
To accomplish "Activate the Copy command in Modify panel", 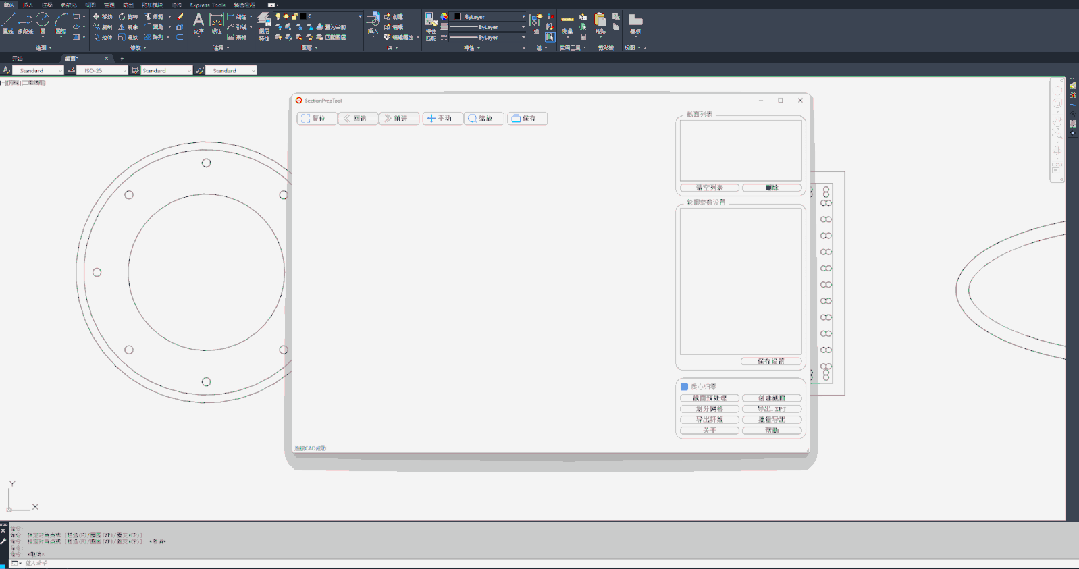I will [103, 27].
